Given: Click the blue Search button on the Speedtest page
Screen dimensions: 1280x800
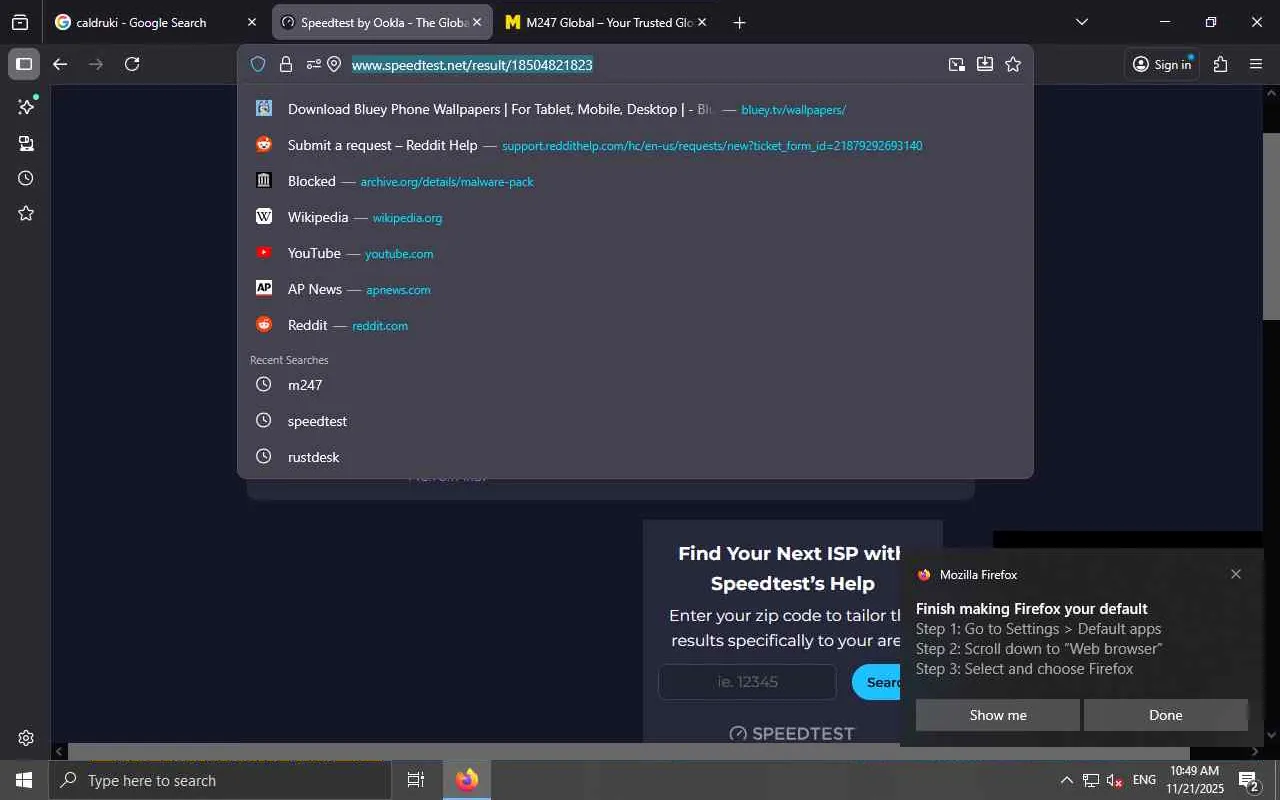Looking at the screenshot, I should (x=877, y=682).
